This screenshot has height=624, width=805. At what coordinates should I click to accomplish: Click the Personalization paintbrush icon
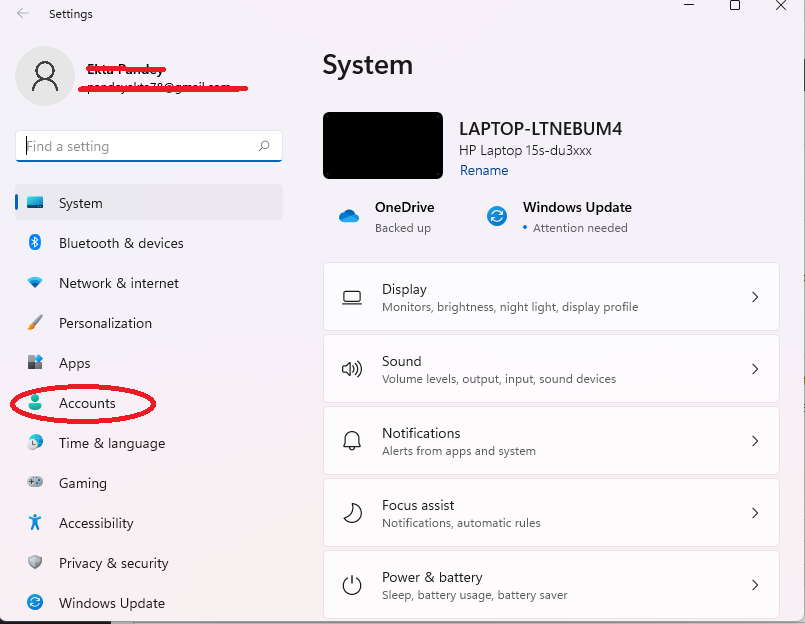(35, 323)
